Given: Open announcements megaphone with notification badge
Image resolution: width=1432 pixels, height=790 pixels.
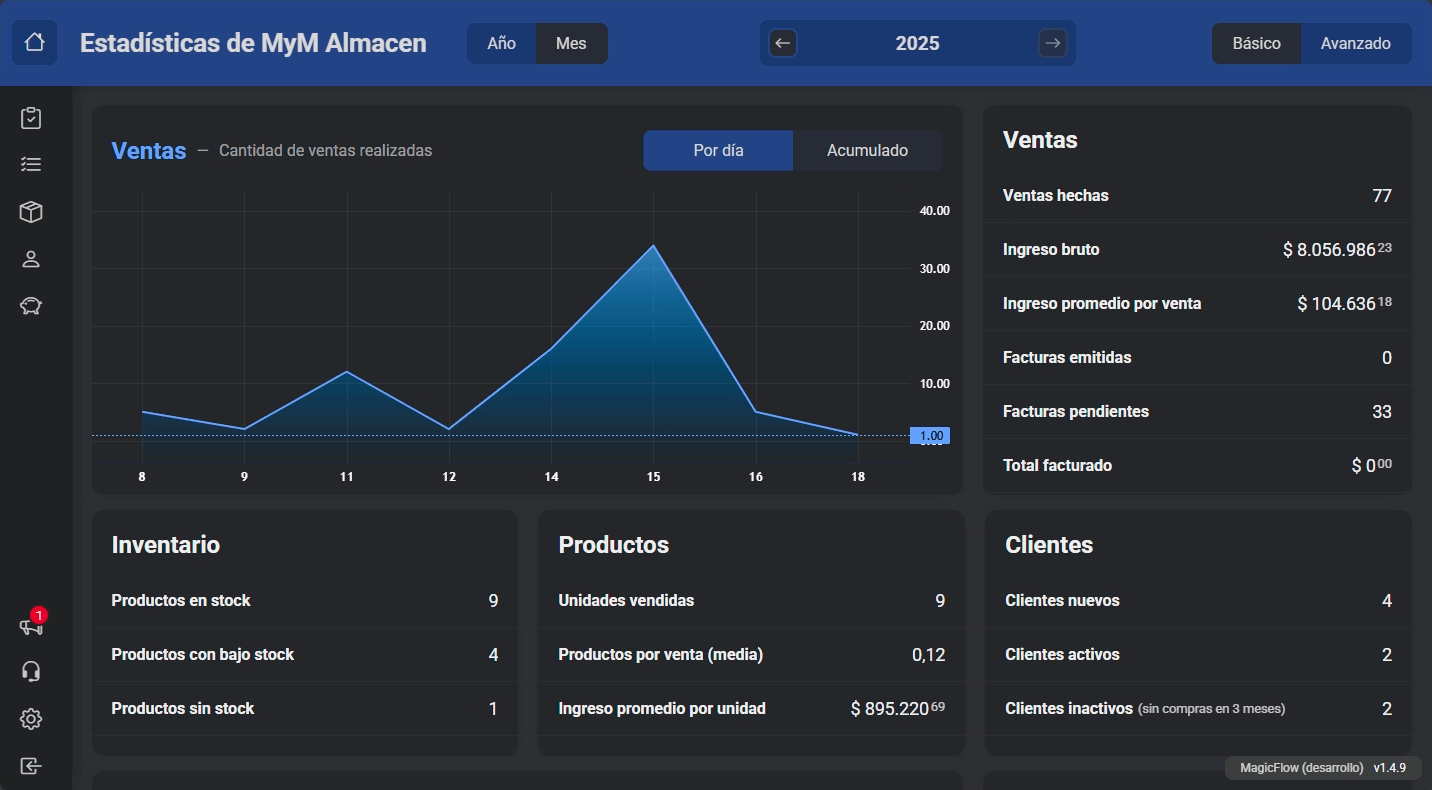Looking at the screenshot, I should tap(31, 626).
